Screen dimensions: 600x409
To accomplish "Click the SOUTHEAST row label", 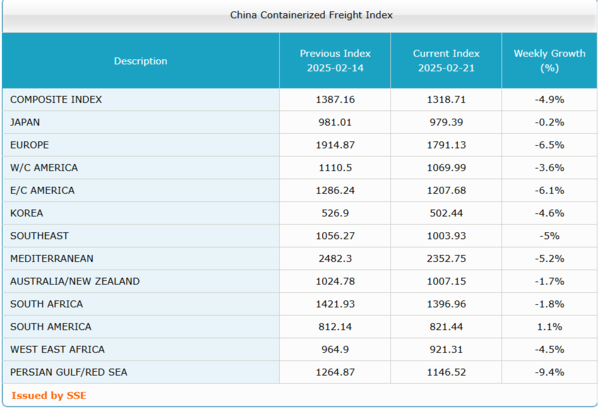I will (38, 236).
